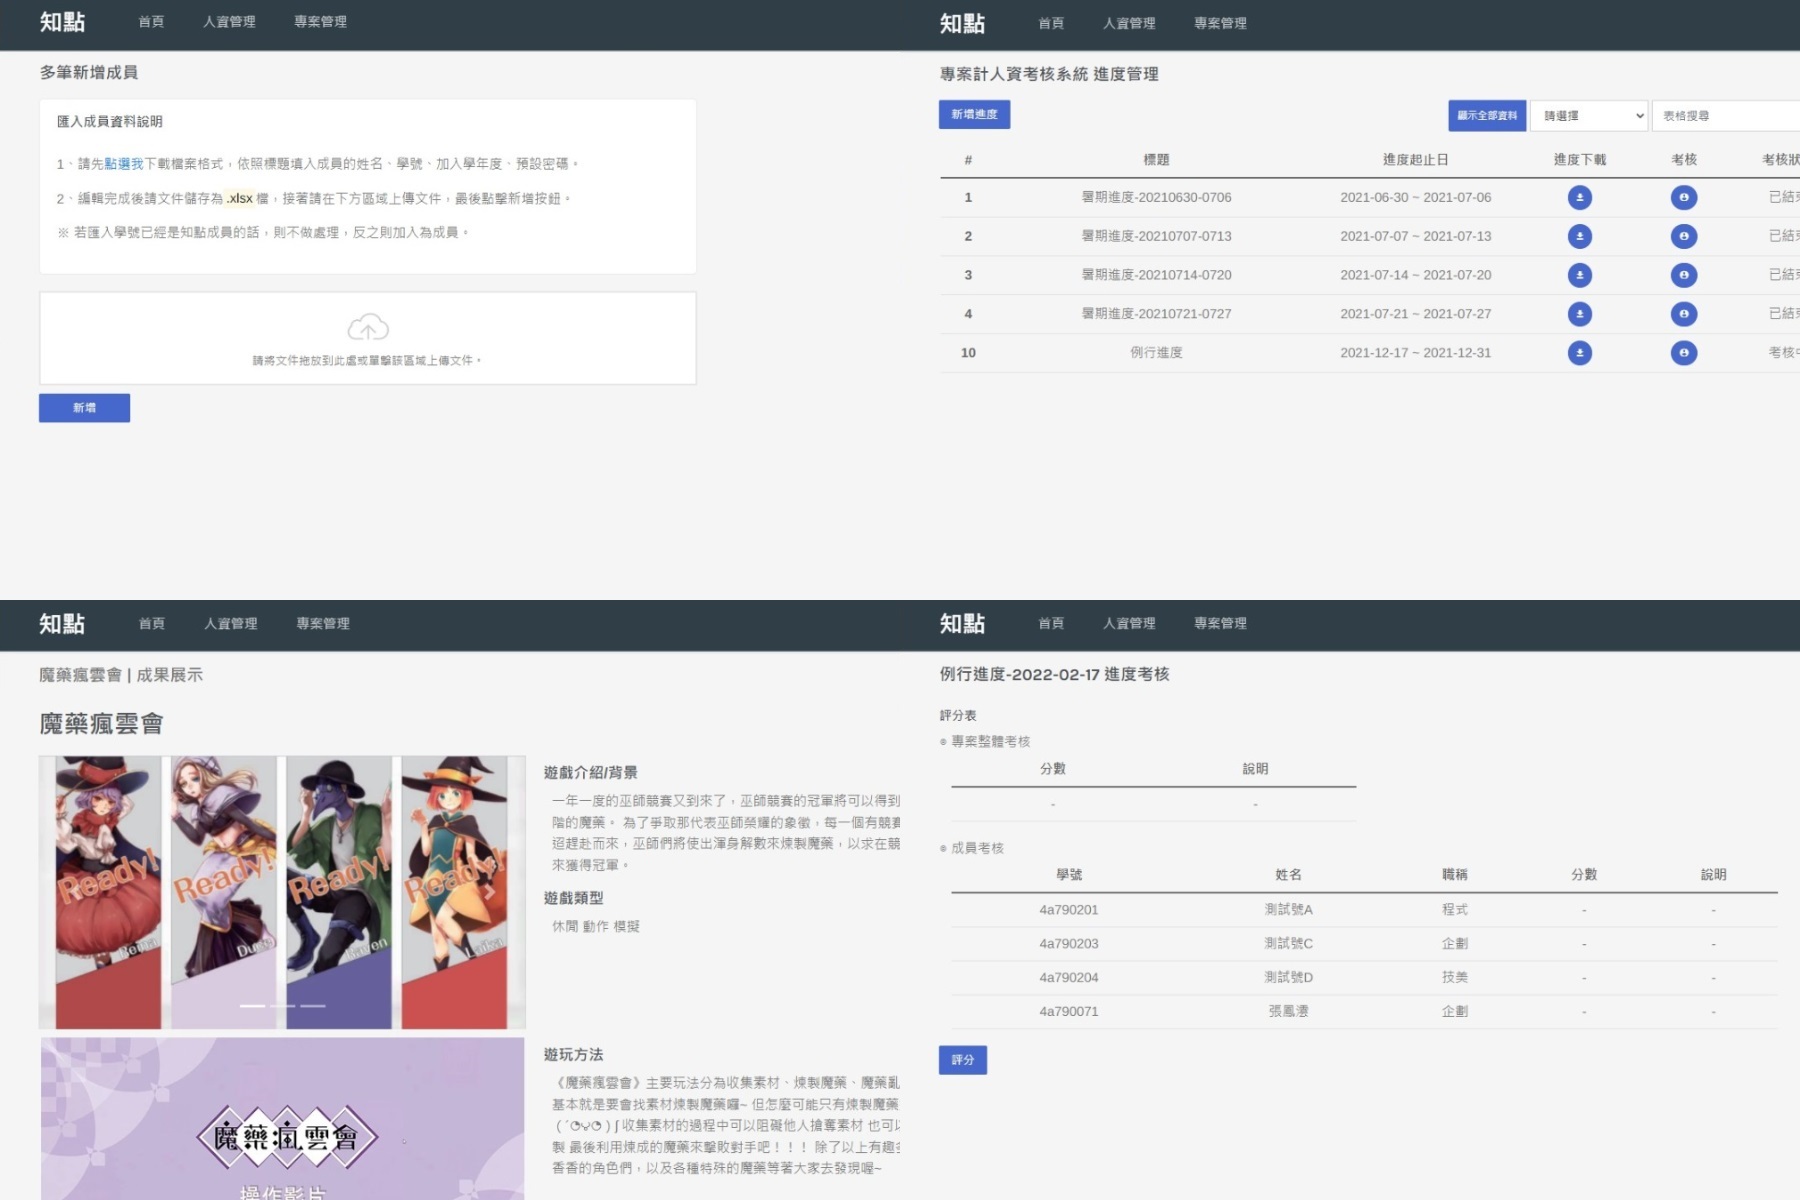Open the 專案管理 menu
The width and height of the screenshot is (1800, 1200).
320,22
